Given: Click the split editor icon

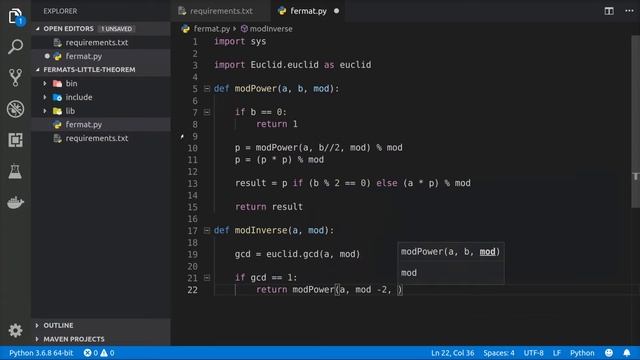Looking at the screenshot, I should point(609,11).
